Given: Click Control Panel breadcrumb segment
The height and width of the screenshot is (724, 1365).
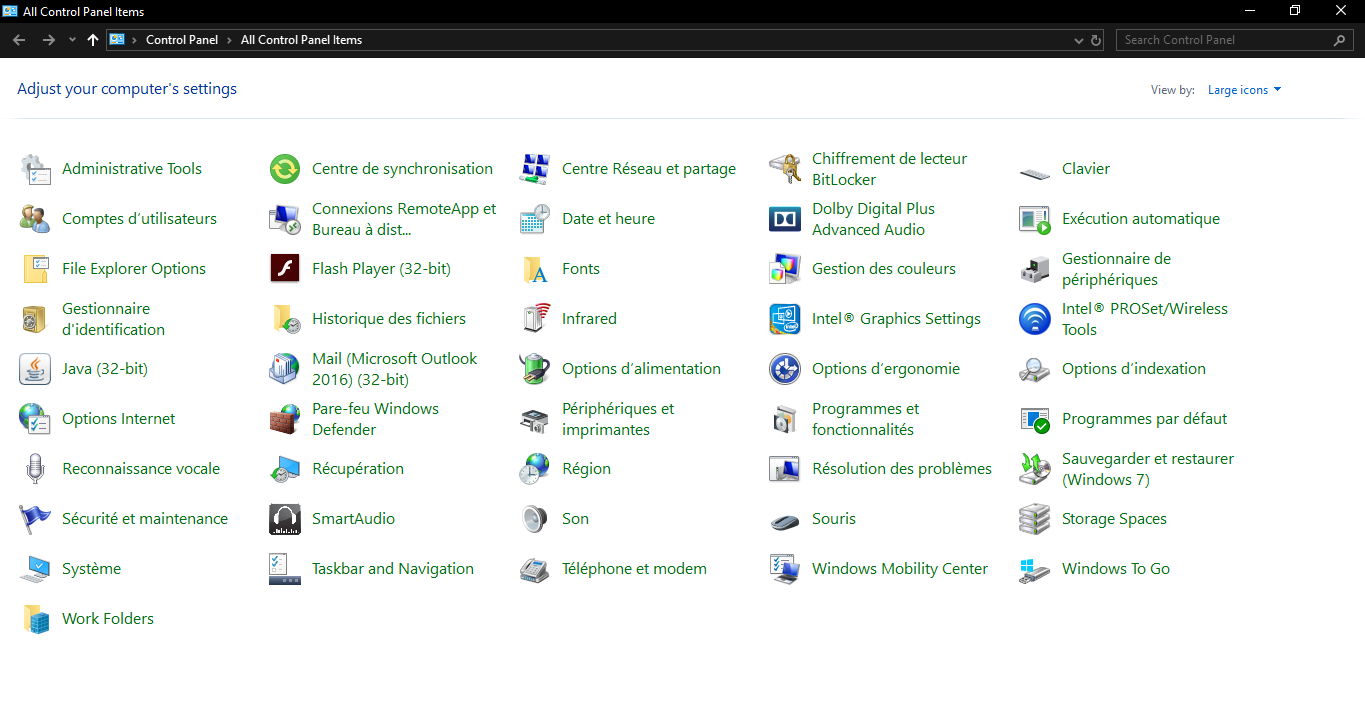Looking at the screenshot, I should [x=181, y=40].
